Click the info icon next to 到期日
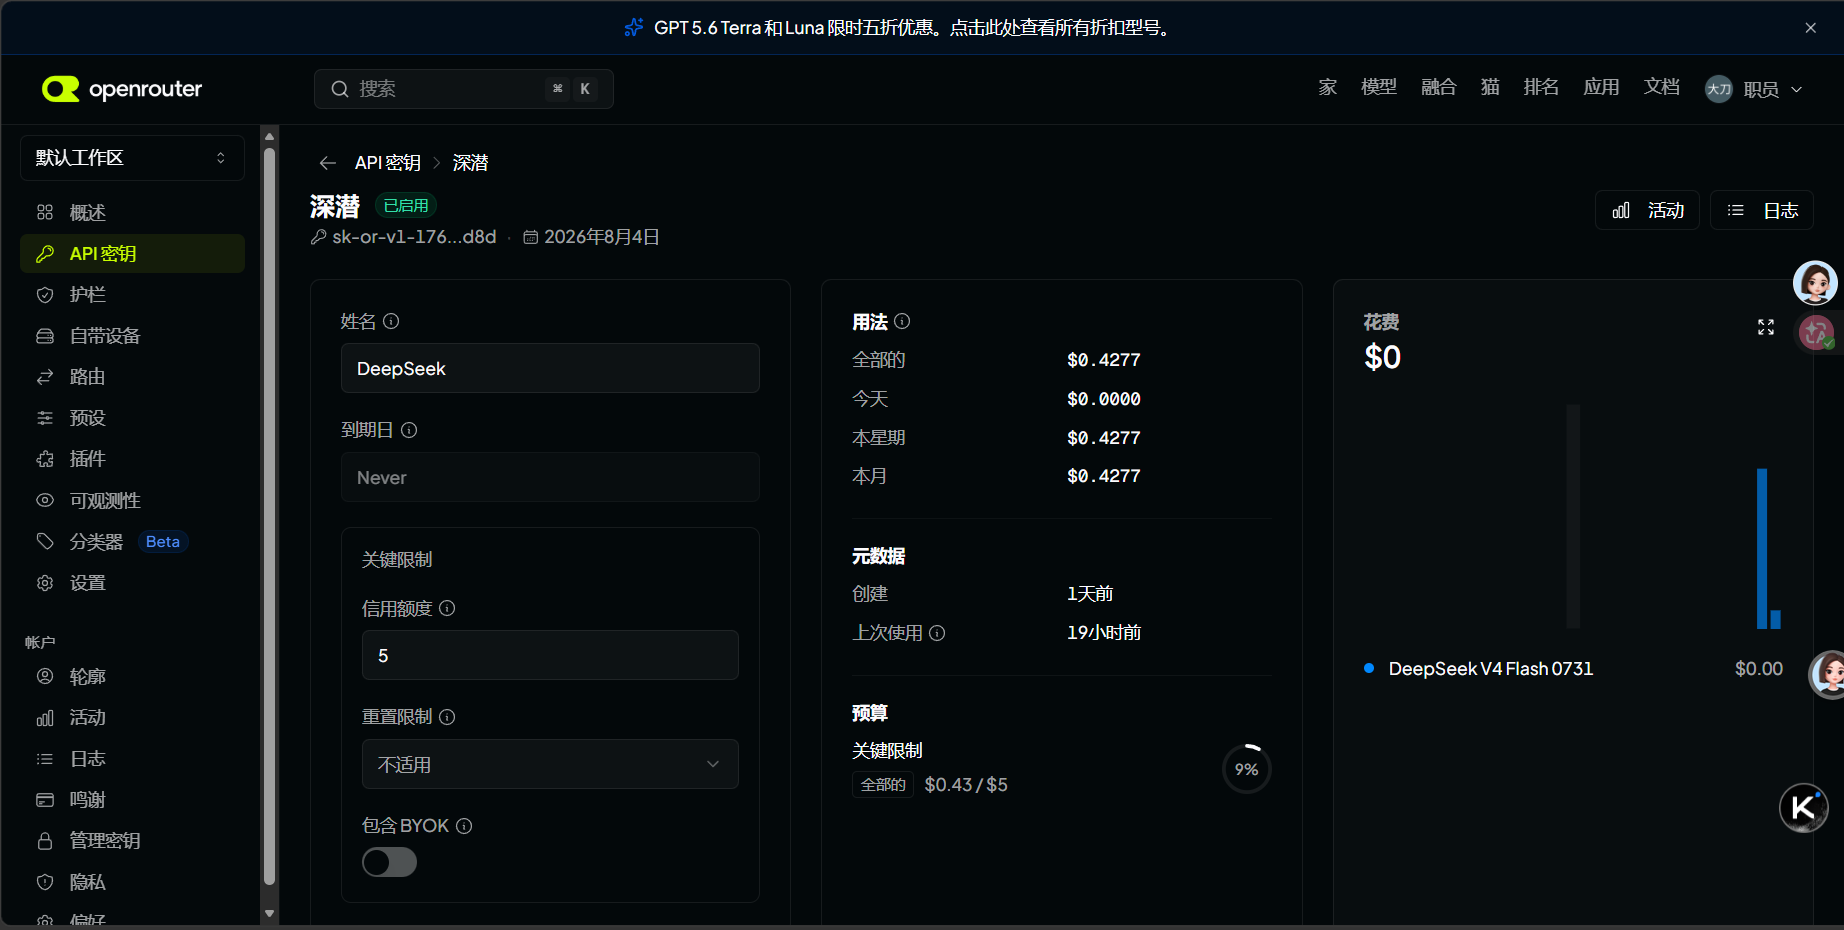The width and height of the screenshot is (1844, 930). click(x=409, y=430)
